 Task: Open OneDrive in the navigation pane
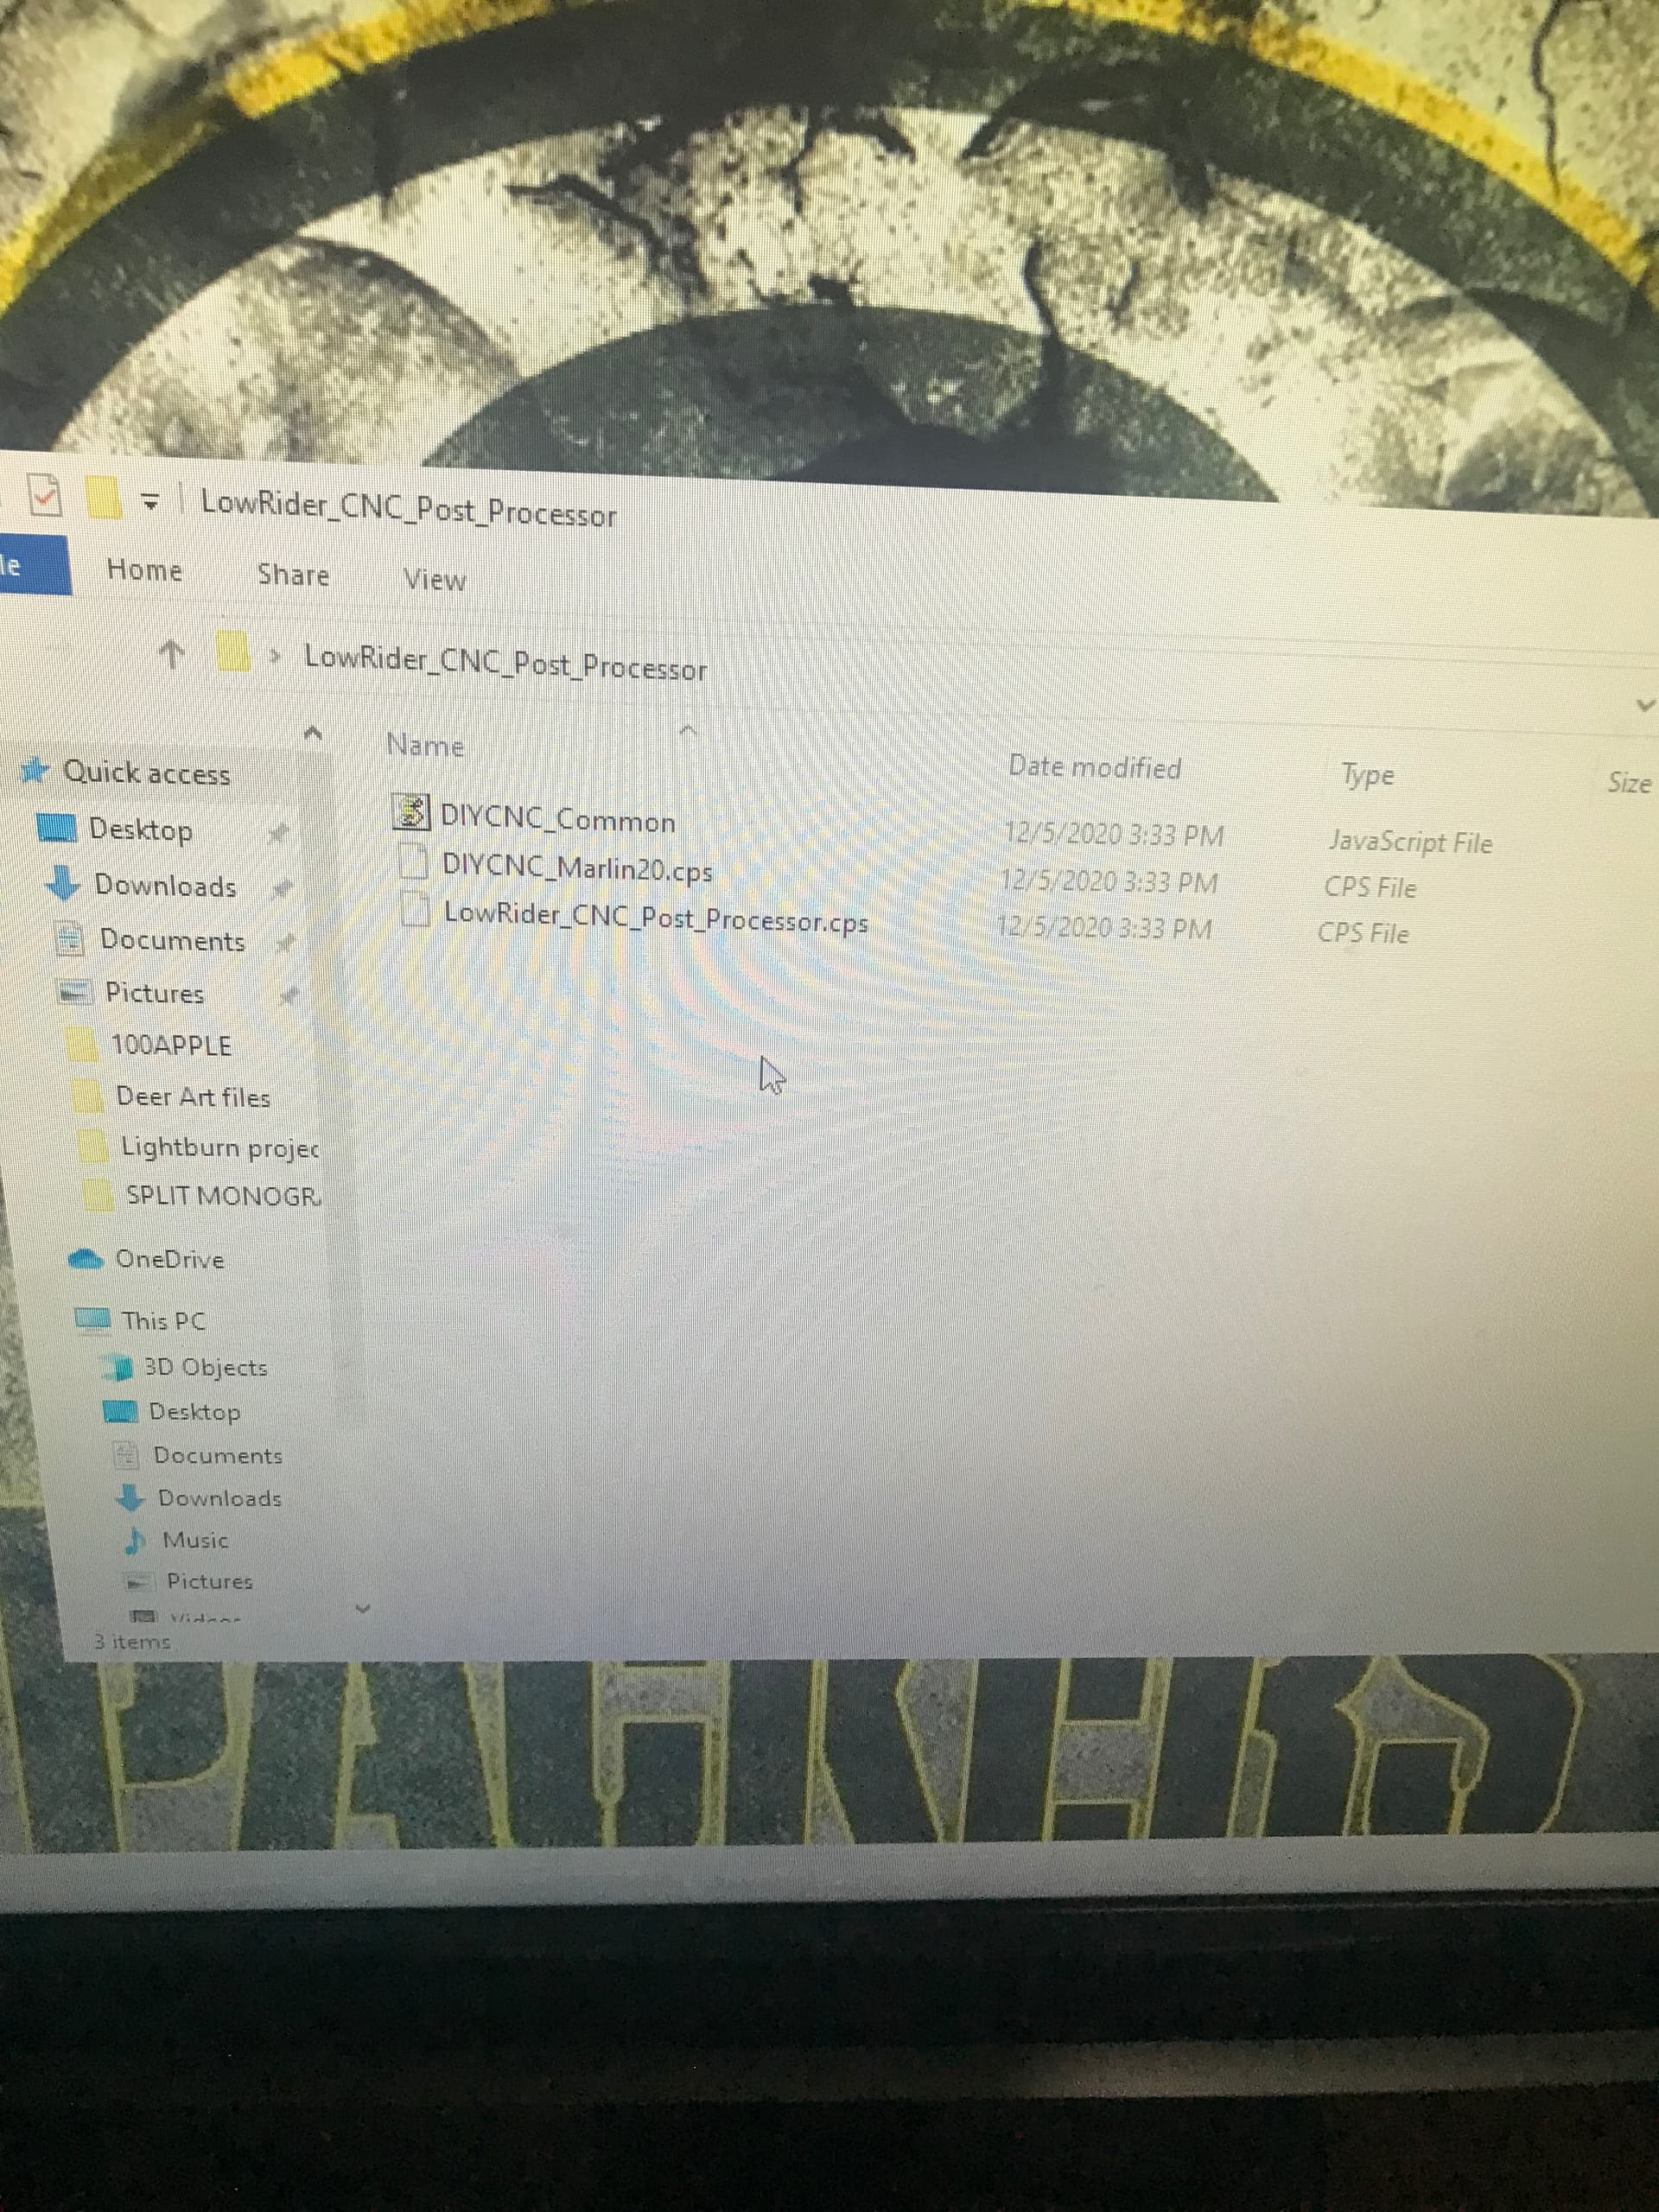click(x=168, y=1259)
